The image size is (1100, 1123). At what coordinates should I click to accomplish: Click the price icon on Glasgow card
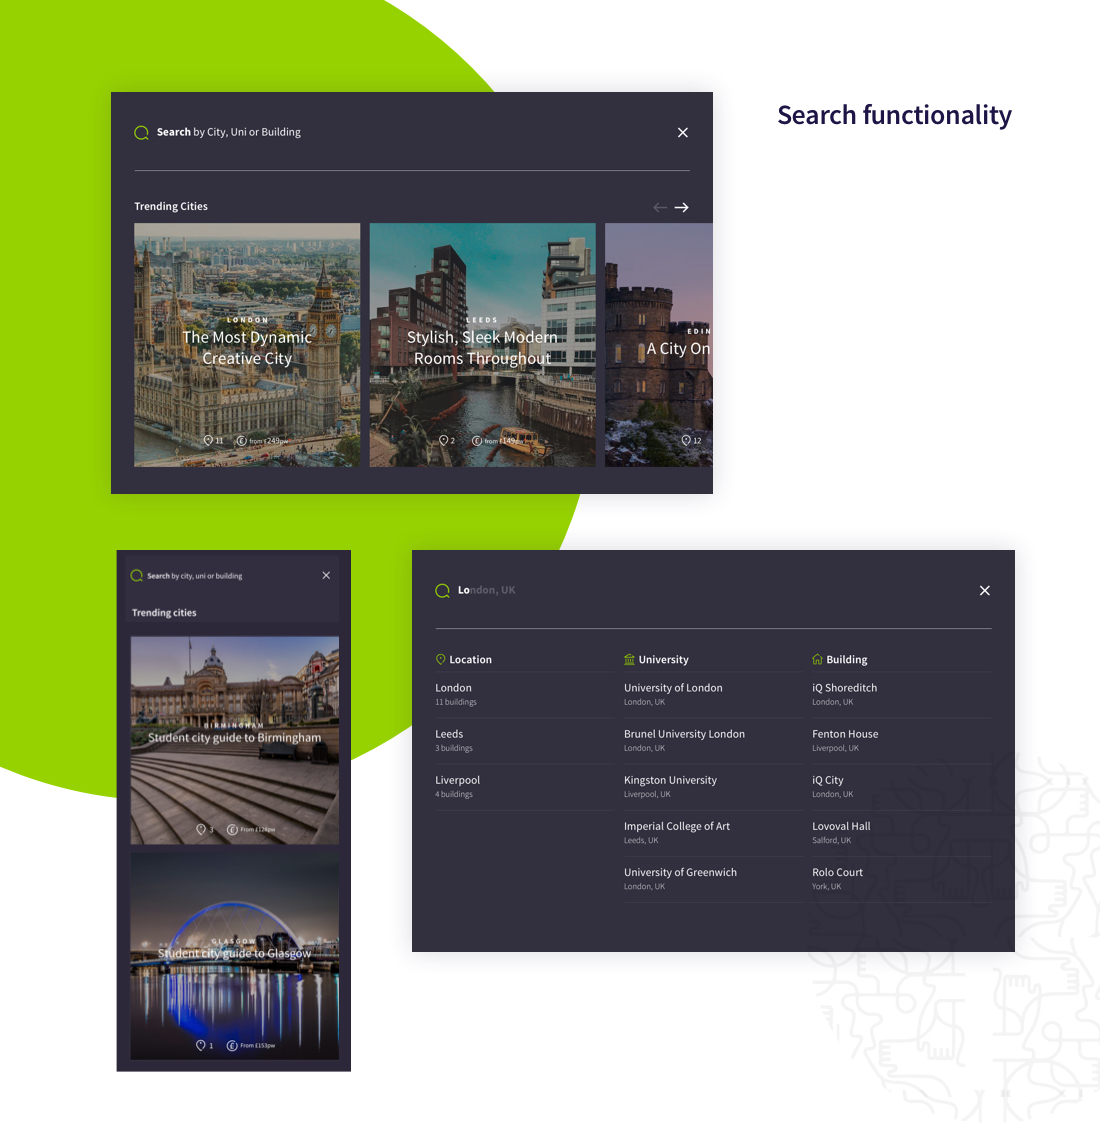coord(232,1046)
